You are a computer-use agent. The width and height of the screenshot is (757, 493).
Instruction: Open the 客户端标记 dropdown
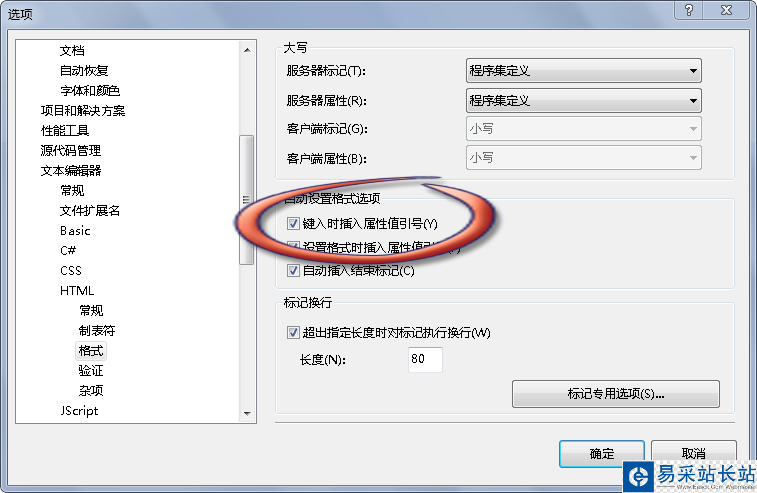[x=584, y=129]
